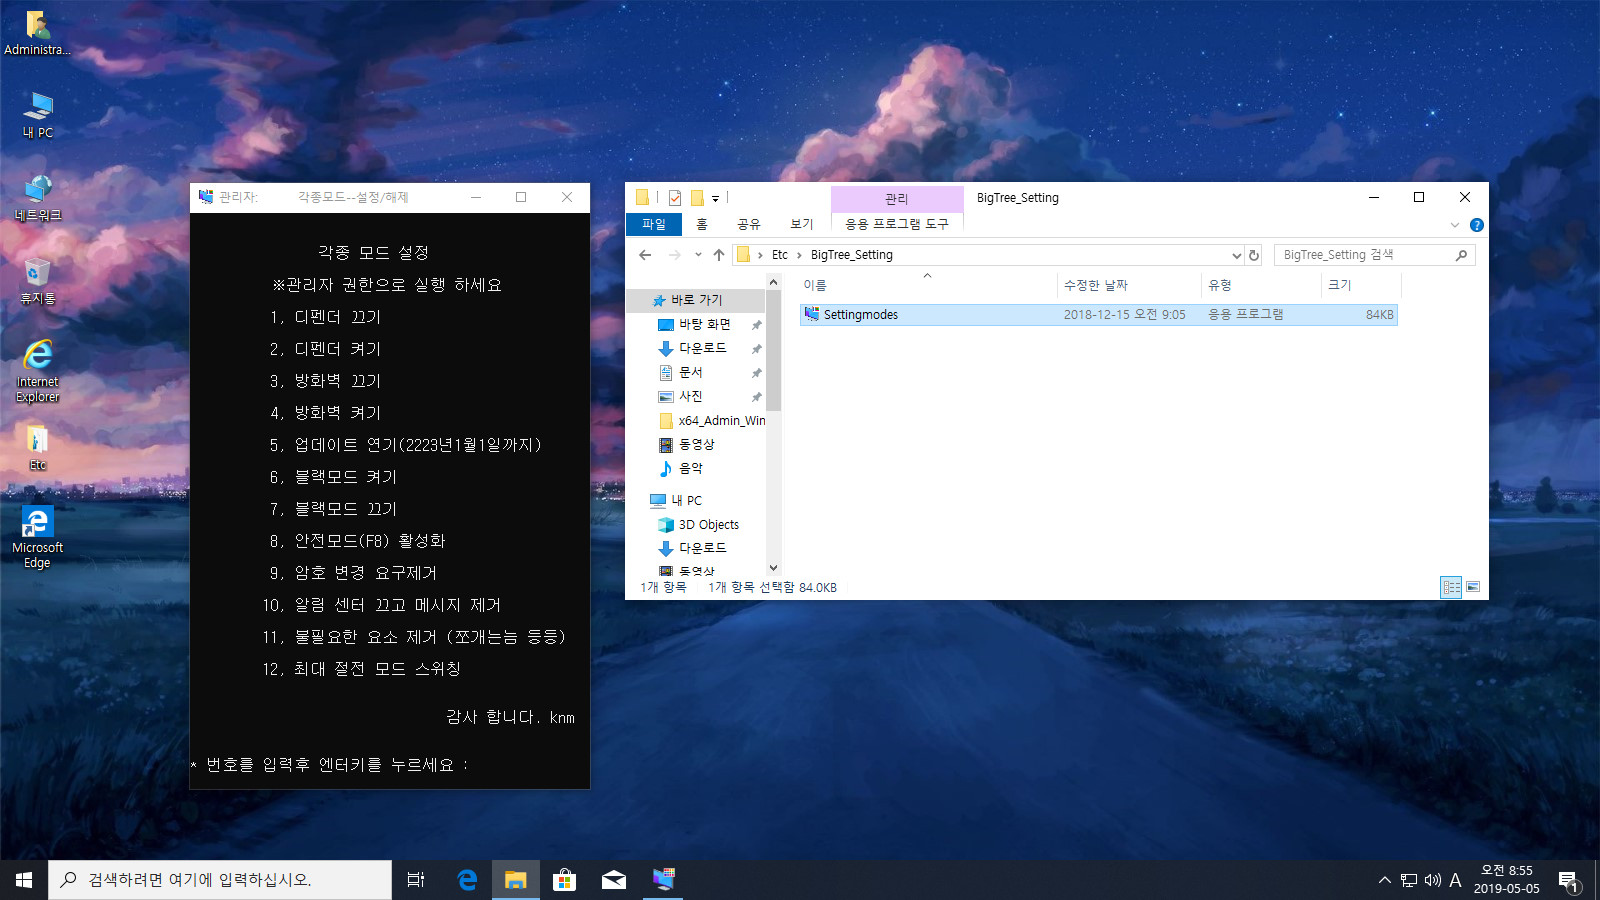This screenshot has height=900, width=1600.
Task: Open Edge browser from taskbar
Action: pyautogui.click(x=467, y=880)
